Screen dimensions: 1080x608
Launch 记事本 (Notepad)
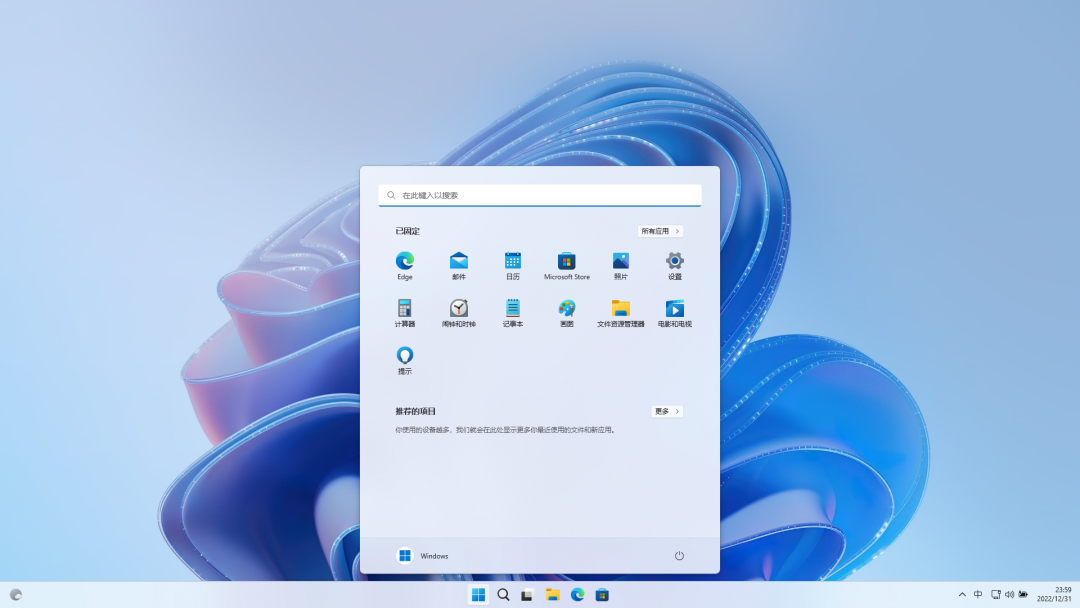512,312
